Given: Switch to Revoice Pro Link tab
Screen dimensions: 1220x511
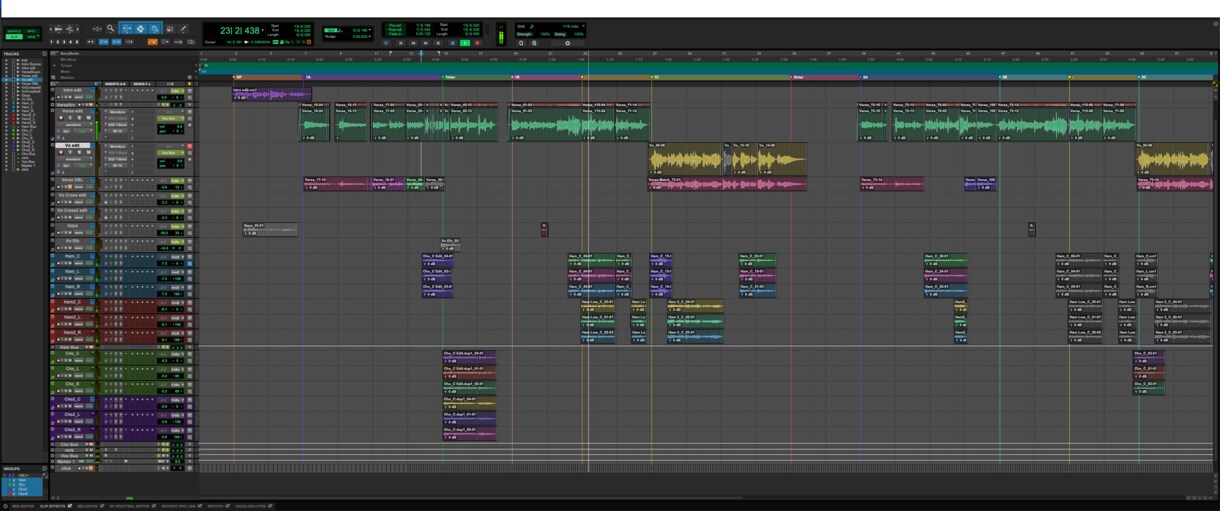Looking at the screenshot, I should click(178, 506).
